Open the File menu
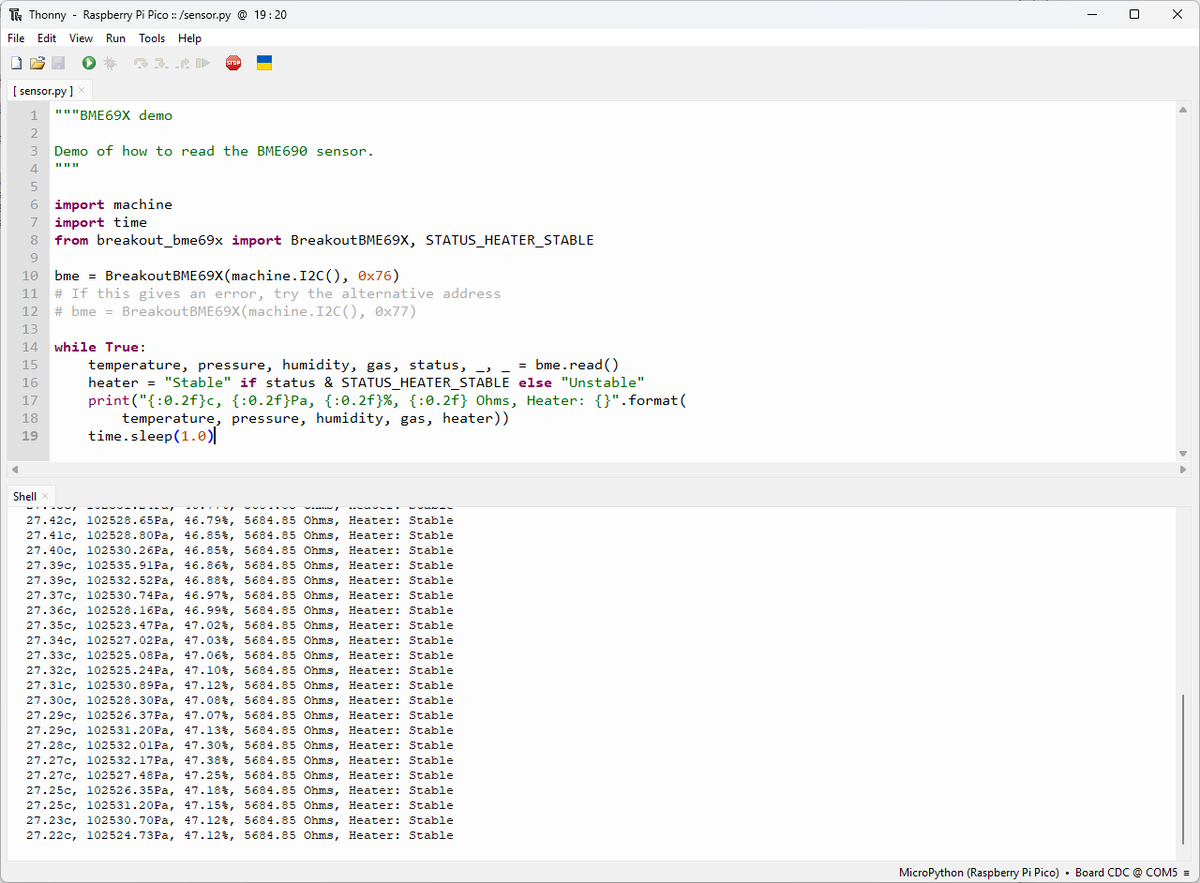The height and width of the screenshot is (883, 1200). 16,38
